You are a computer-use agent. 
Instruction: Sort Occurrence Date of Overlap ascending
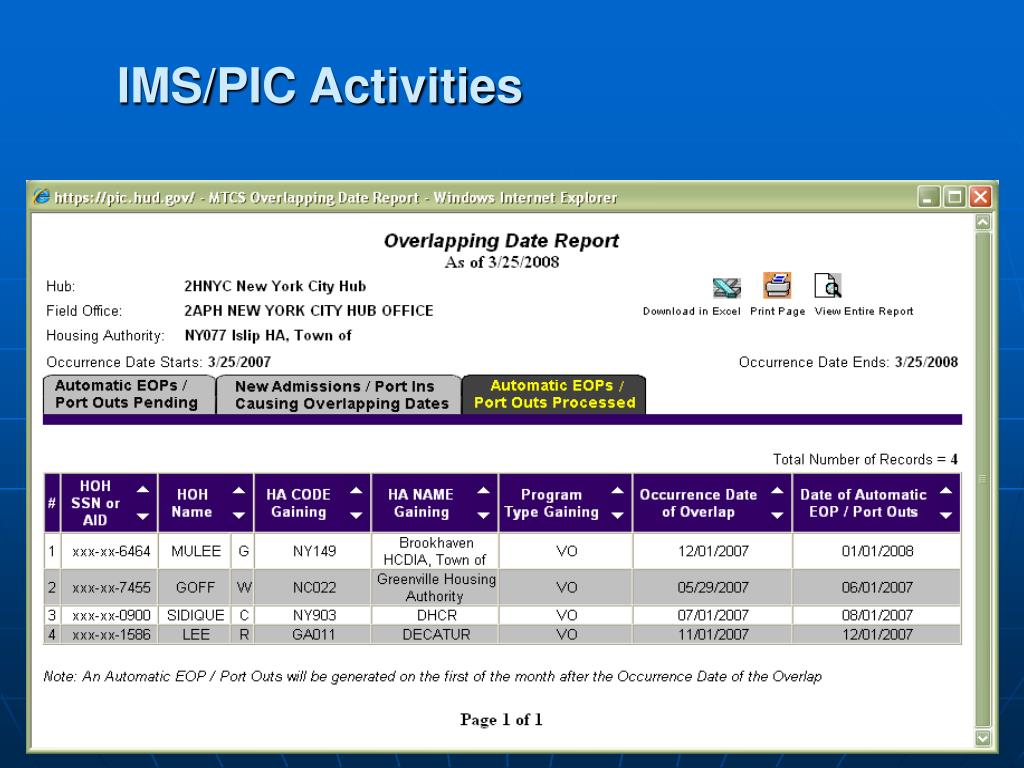(777, 490)
